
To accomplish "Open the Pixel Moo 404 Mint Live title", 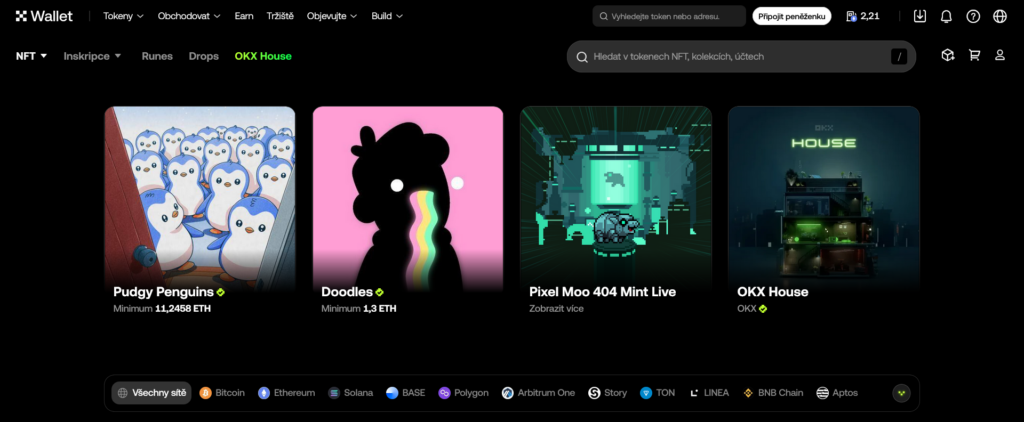I will (603, 292).
